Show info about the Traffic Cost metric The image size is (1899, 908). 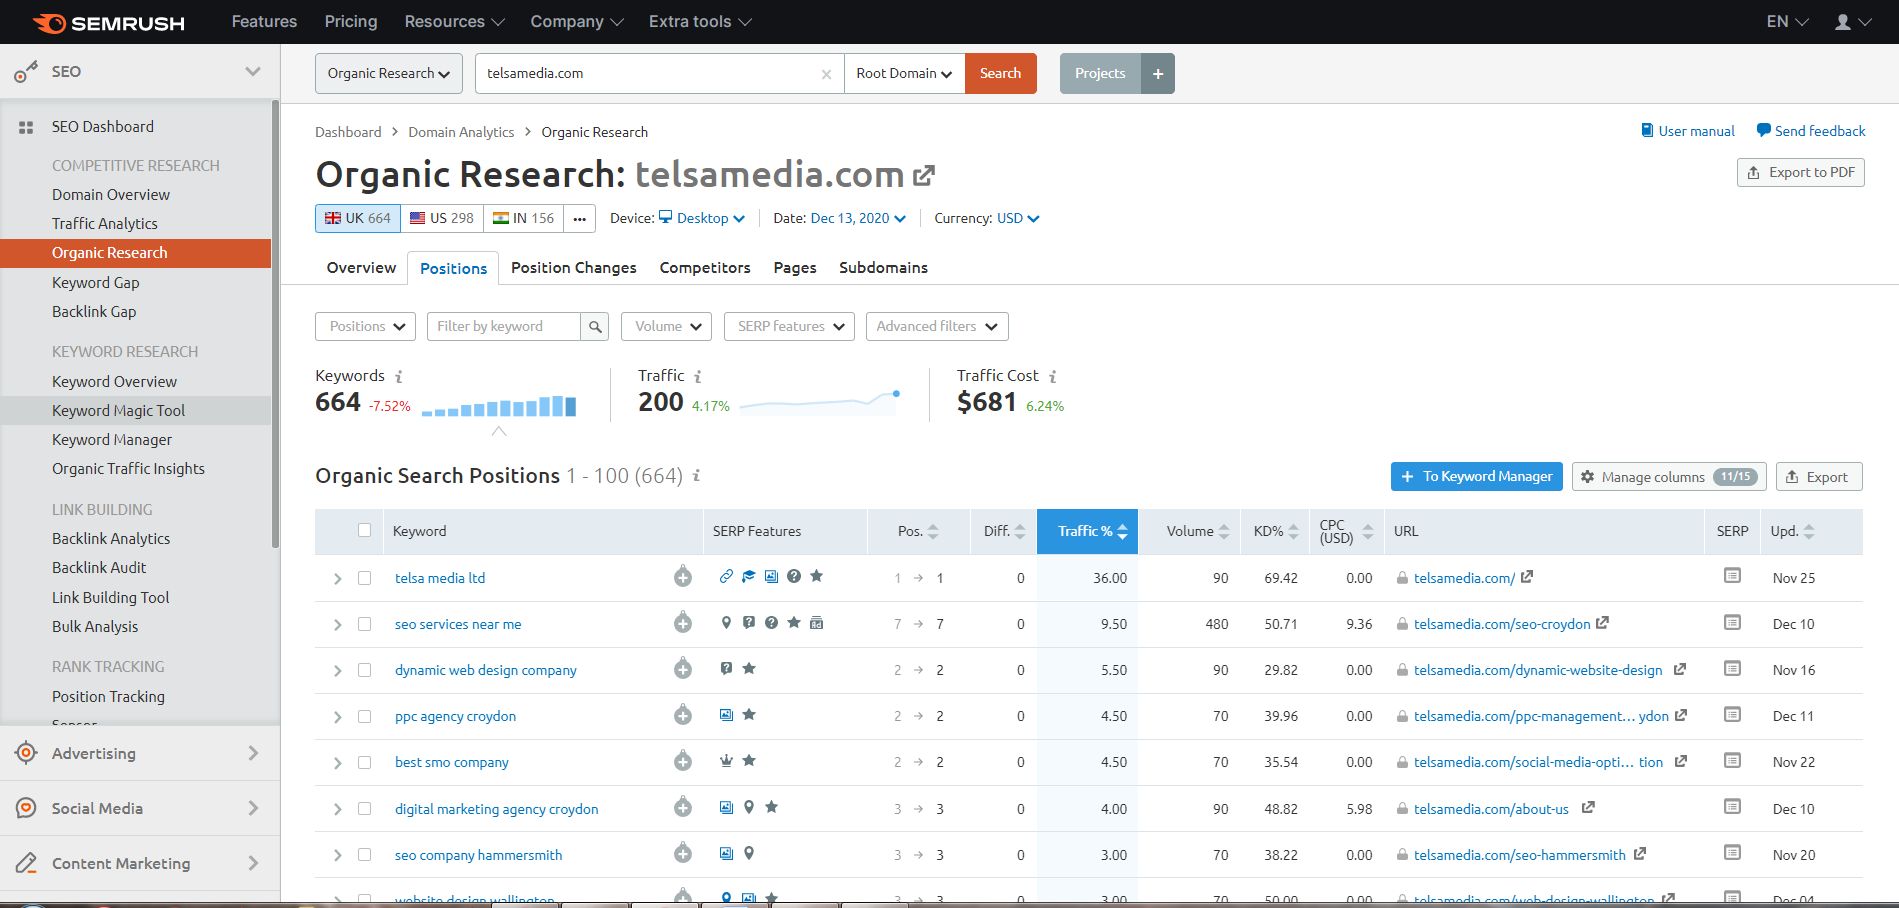point(1053,377)
